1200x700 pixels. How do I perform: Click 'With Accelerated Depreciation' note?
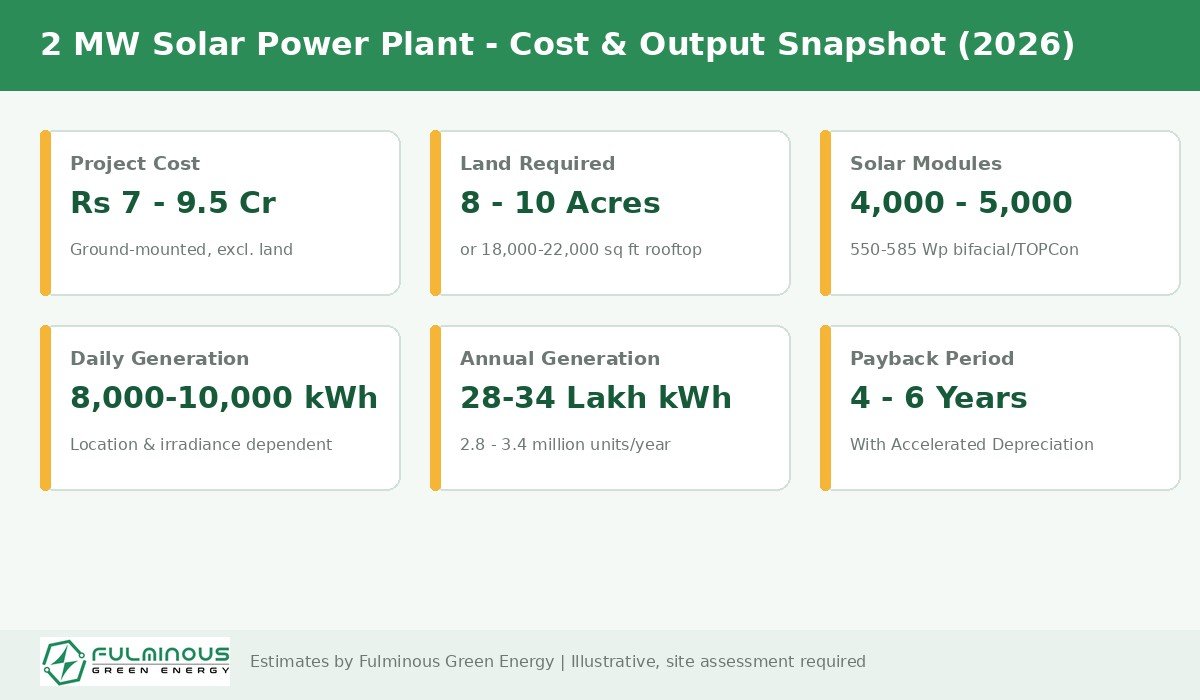(x=972, y=445)
